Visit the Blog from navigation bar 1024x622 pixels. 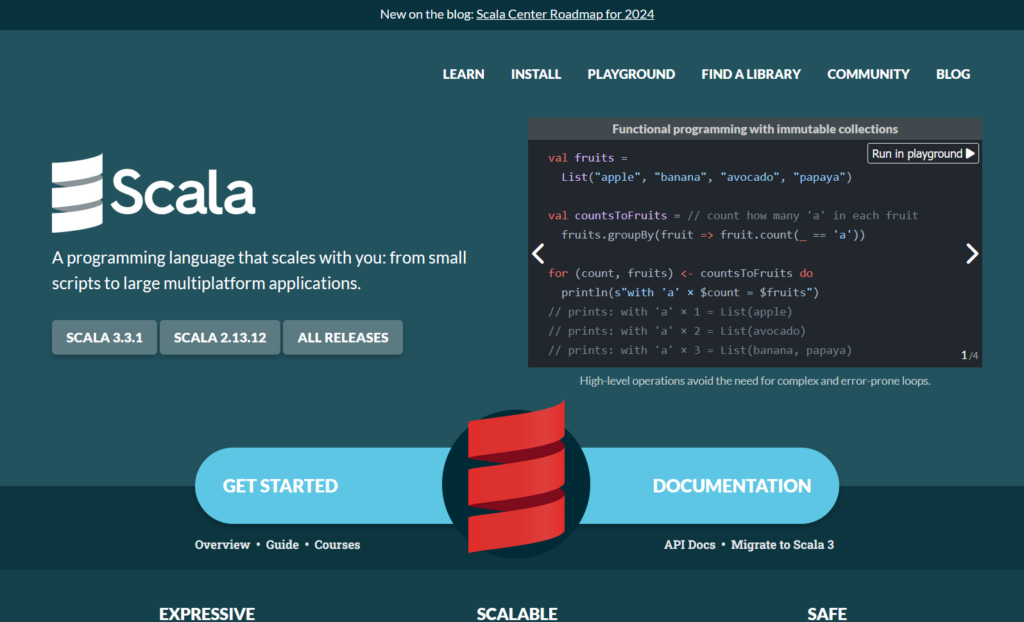(x=952, y=74)
